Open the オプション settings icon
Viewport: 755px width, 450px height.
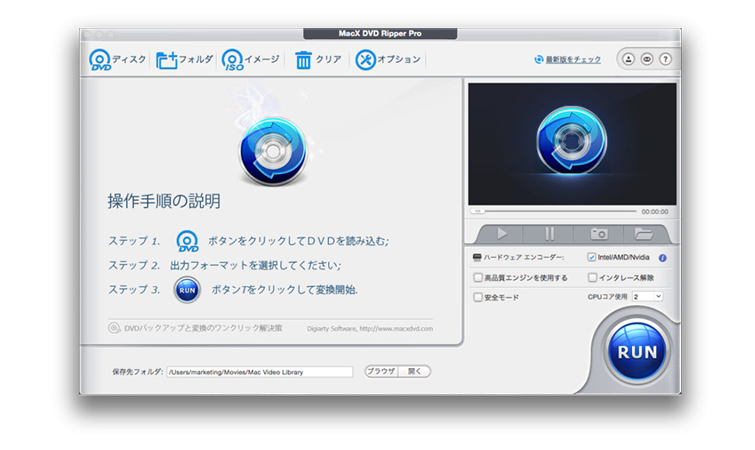[364, 60]
